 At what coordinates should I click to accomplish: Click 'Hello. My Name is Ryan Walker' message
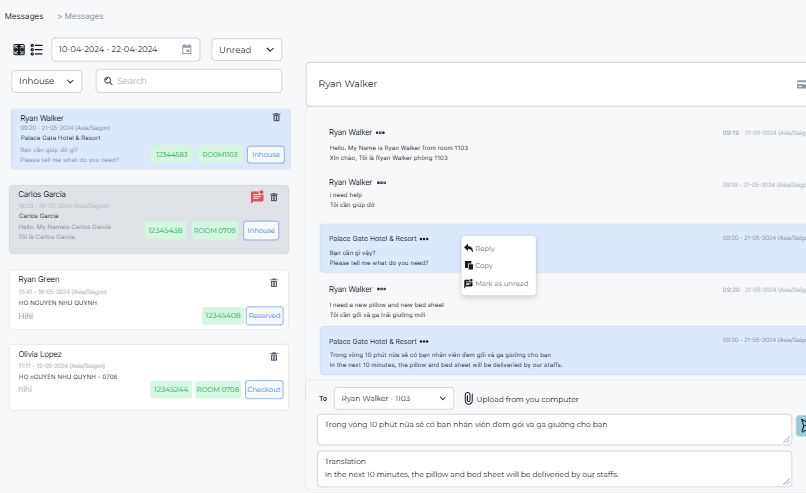click(x=399, y=148)
